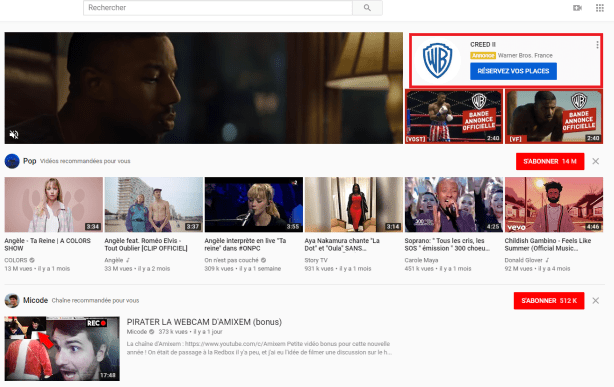Open Angèle channel name under Tout Oublier
The image size is (614, 387).
[114, 260]
